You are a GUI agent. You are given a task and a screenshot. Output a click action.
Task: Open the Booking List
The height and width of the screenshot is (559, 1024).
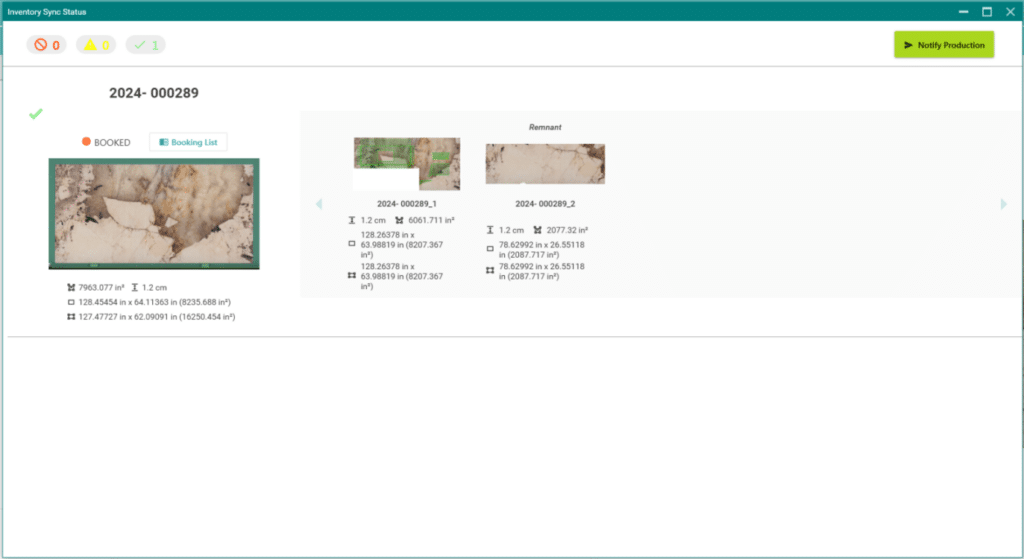coord(188,142)
